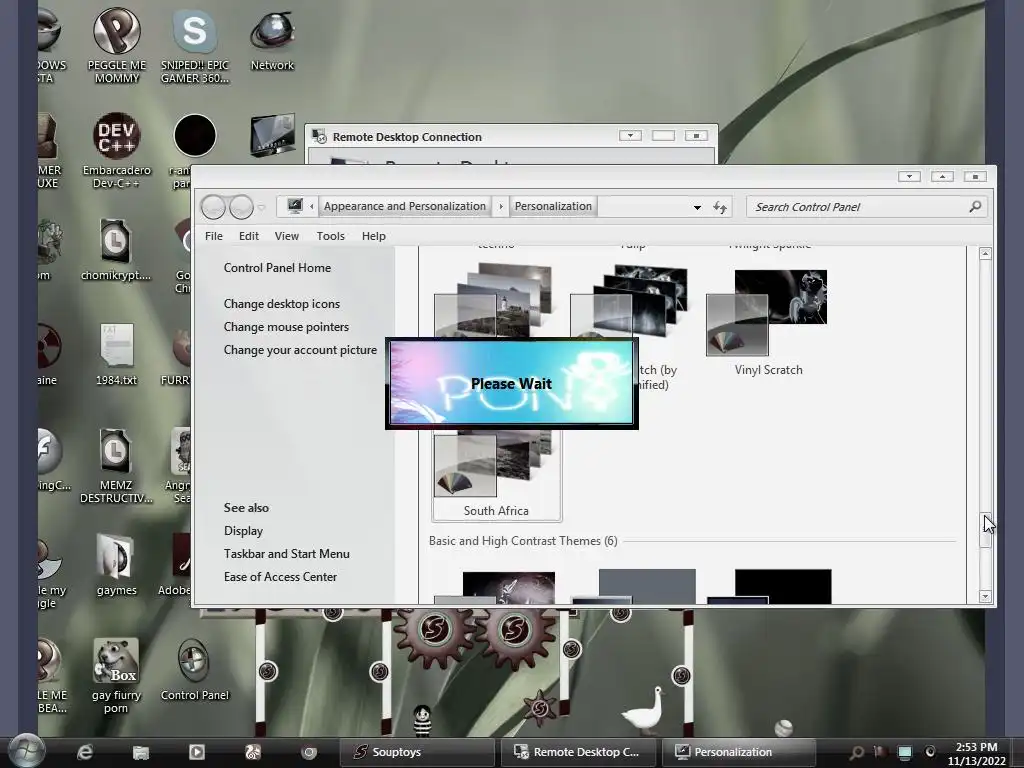This screenshot has height=768, width=1024.
Task: Click the Windows Start orb
Action: 25,752
